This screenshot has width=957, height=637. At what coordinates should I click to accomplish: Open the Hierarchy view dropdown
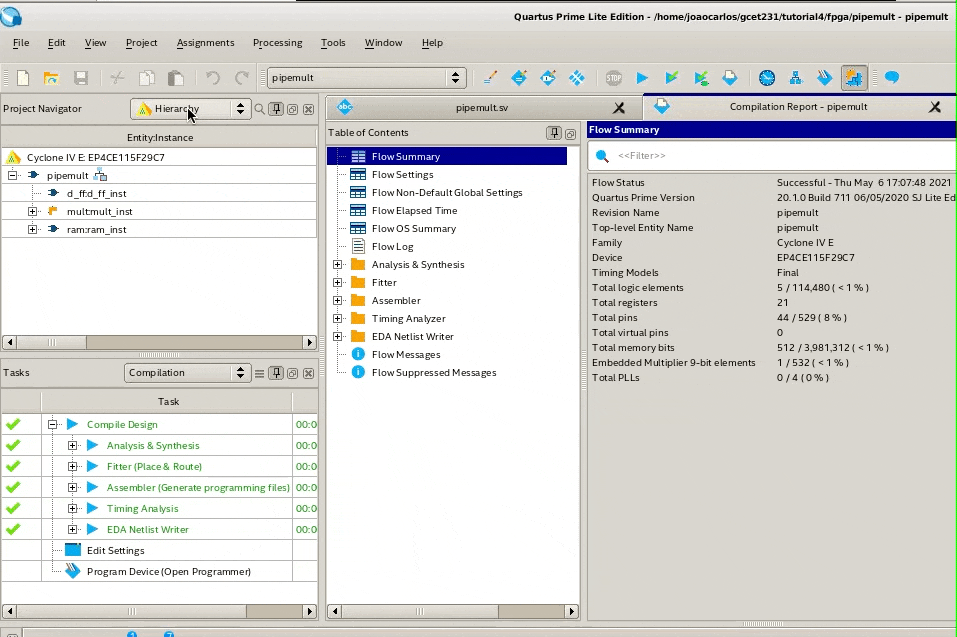190,109
